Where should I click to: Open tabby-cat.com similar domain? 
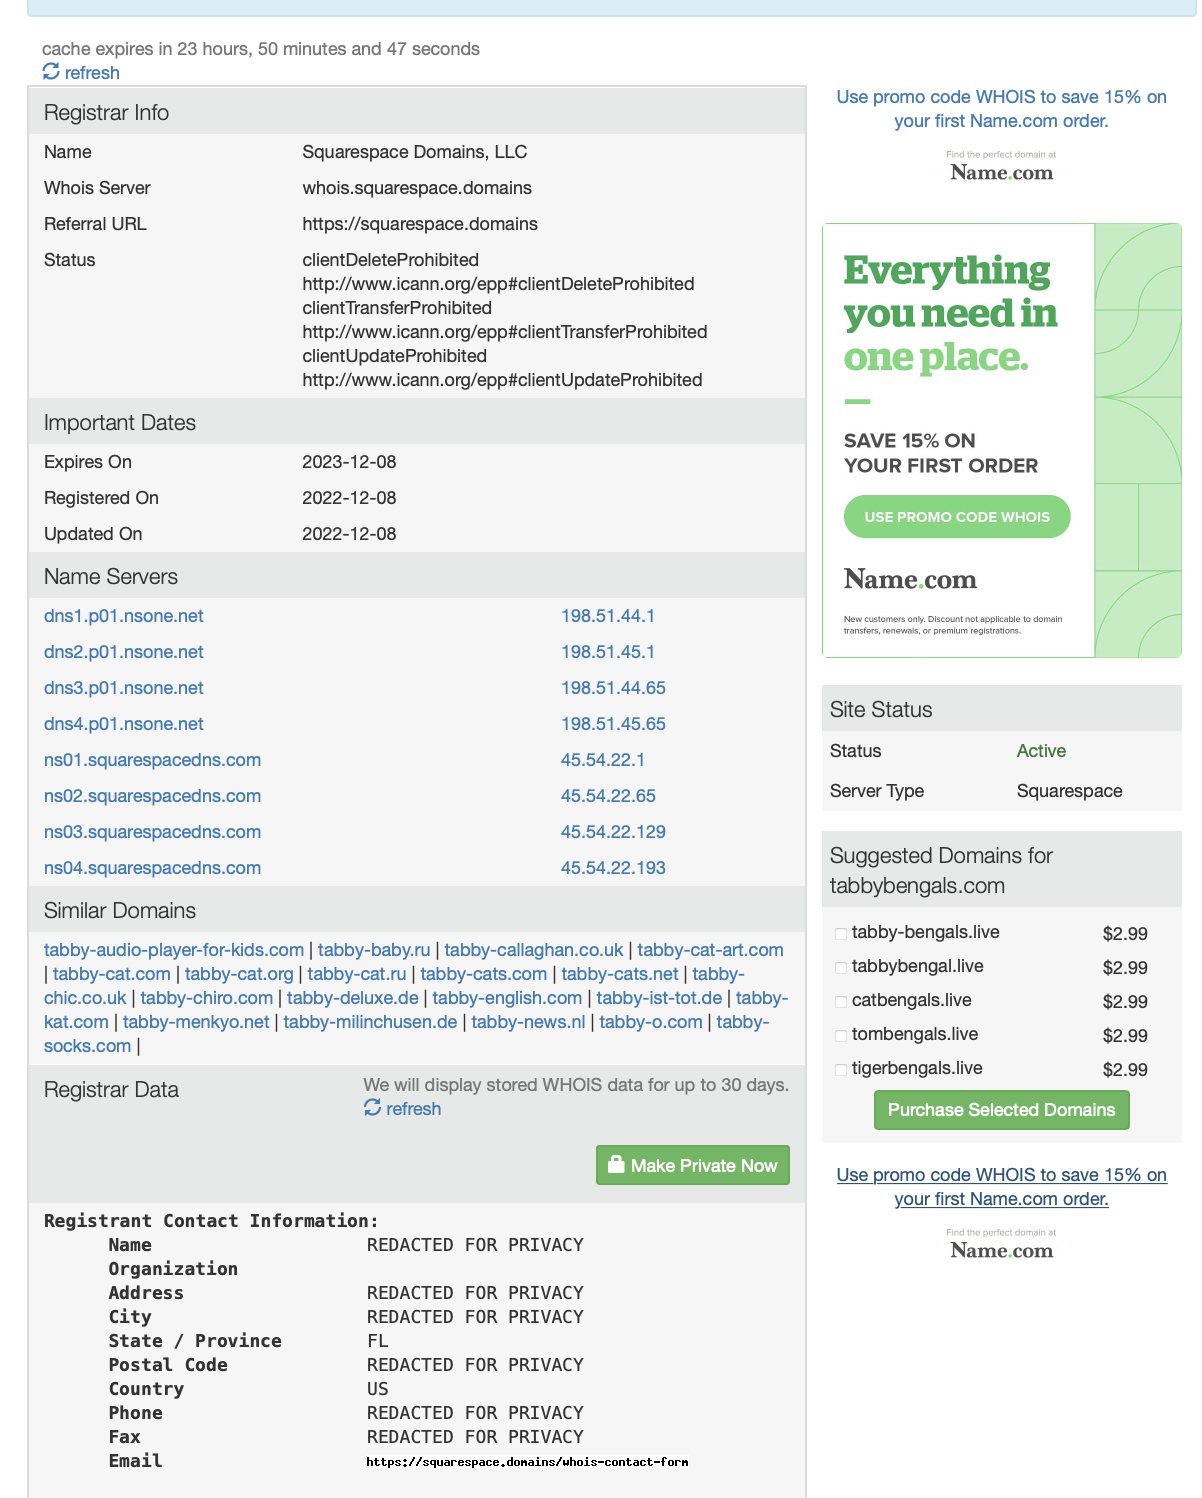pyautogui.click(x=112, y=974)
